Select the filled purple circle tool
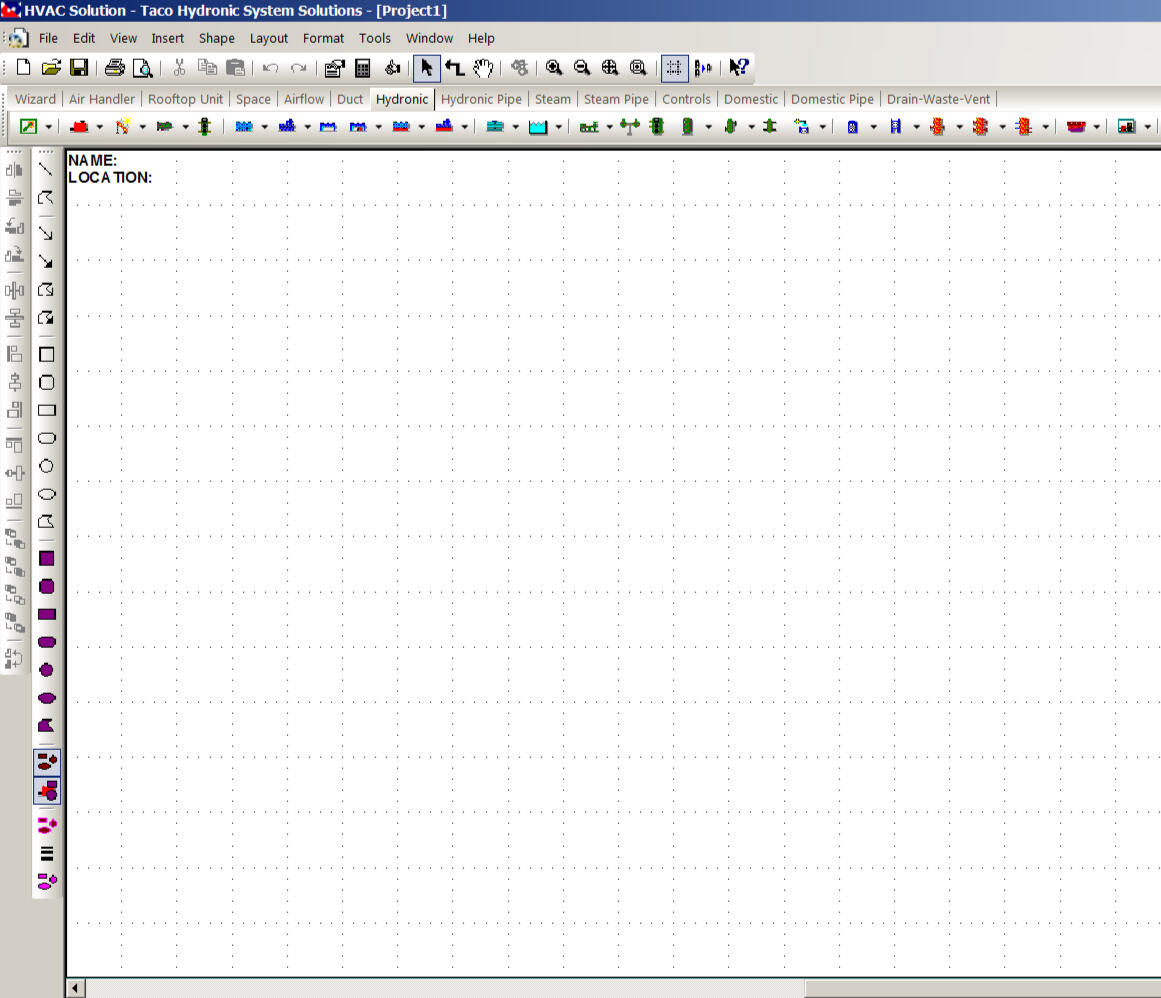This screenshot has width=1161, height=998. point(47,670)
